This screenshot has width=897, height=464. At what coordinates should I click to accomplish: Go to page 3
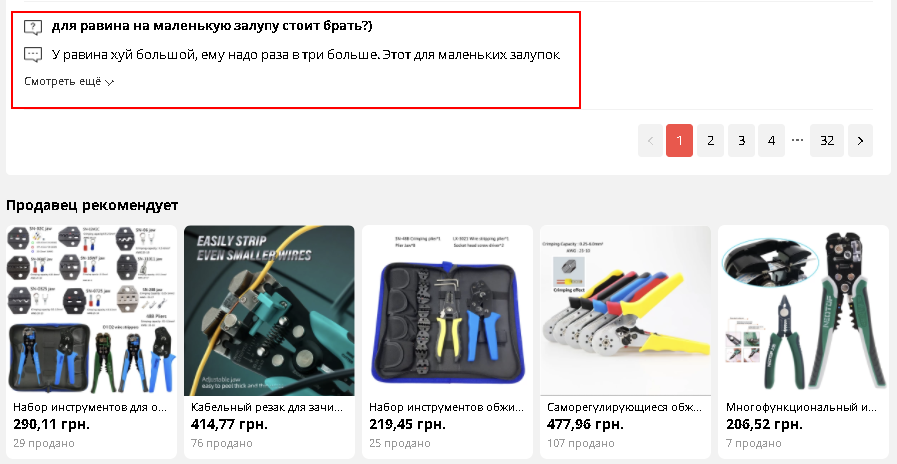[741, 141]
